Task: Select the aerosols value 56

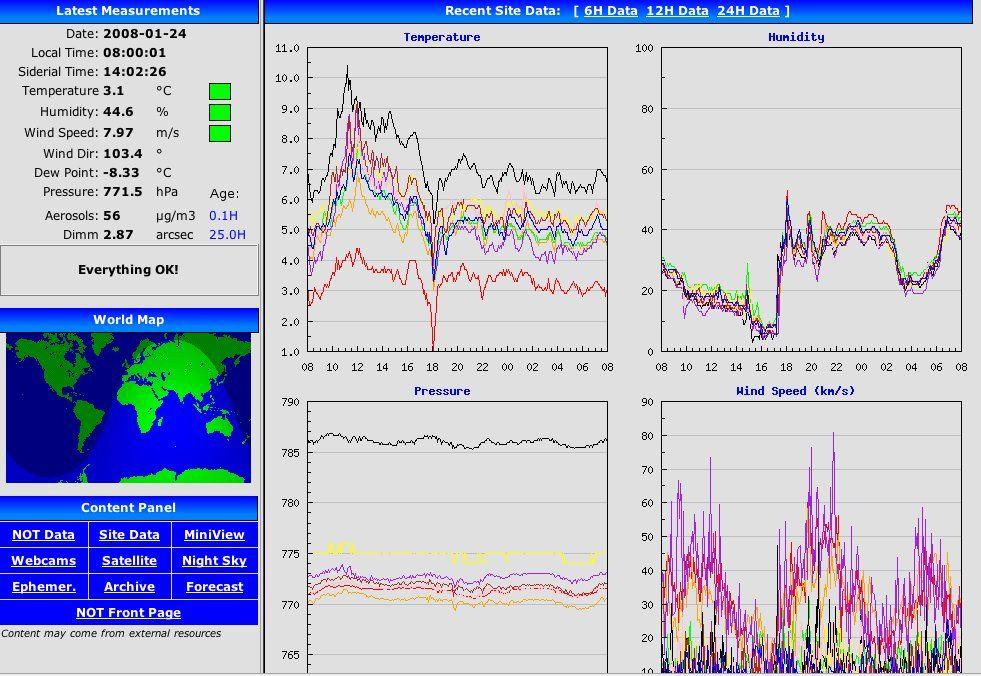Action: tap(111, 216)
